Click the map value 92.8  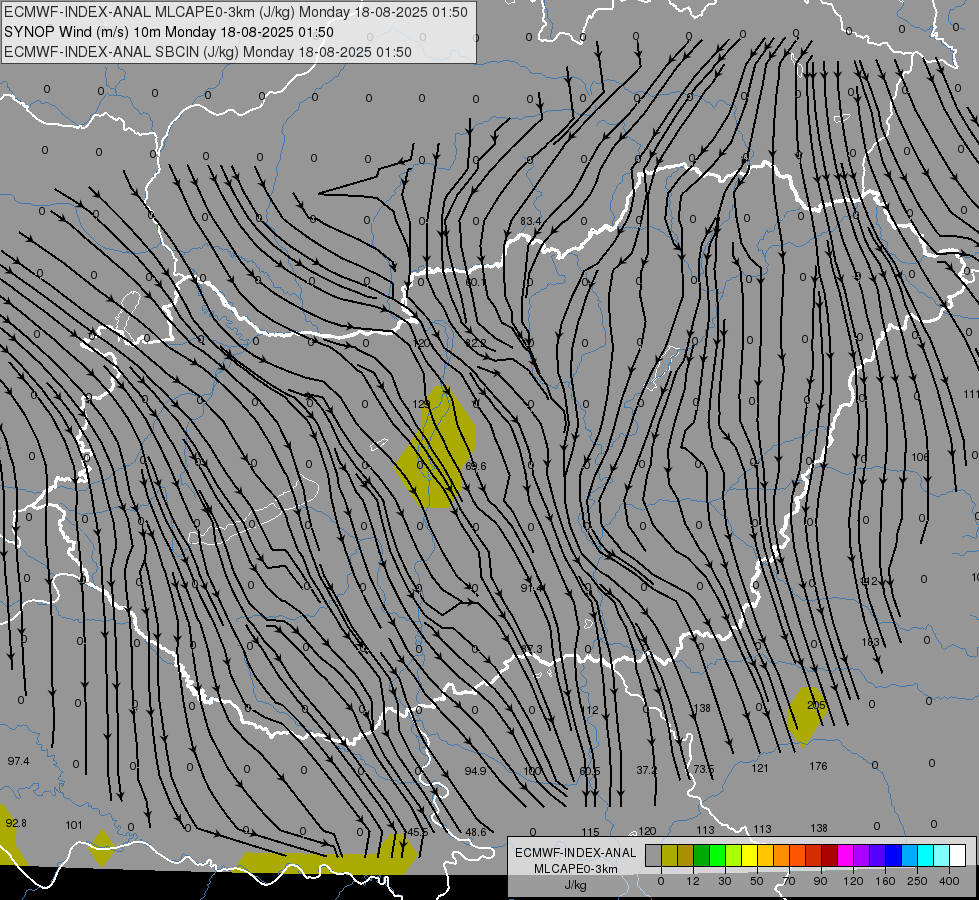coord(16,823)
